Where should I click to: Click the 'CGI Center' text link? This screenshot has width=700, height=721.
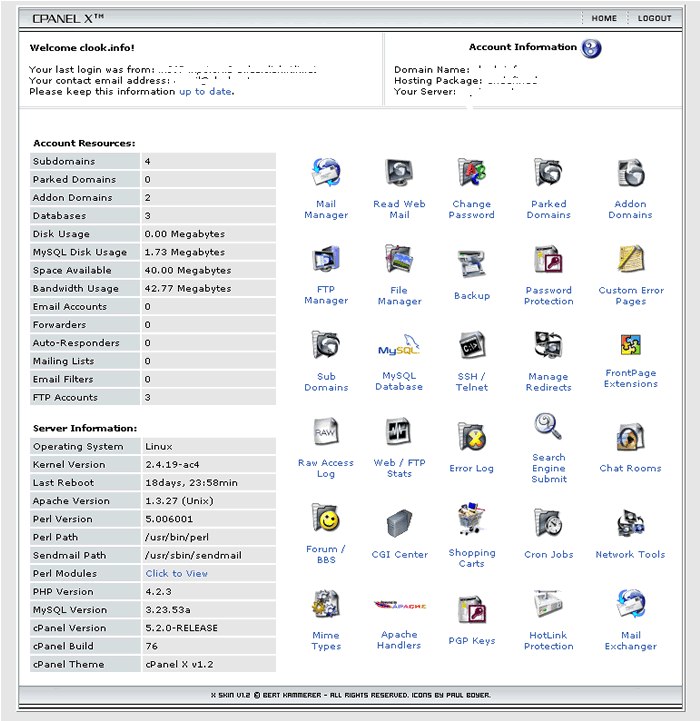point(399,555)
